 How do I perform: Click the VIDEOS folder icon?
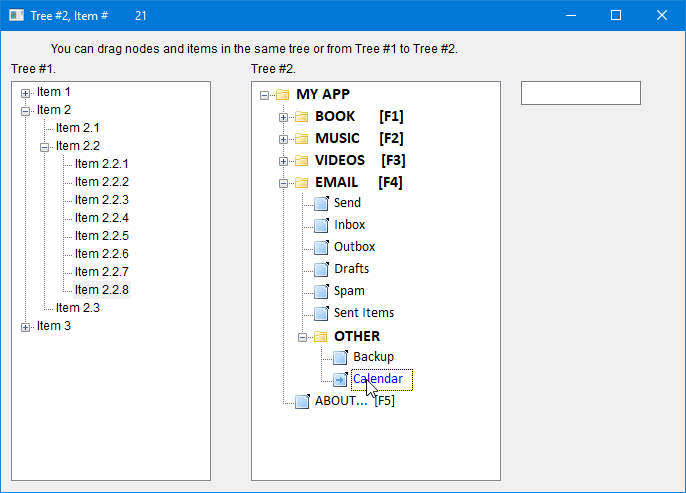point(301,161)
